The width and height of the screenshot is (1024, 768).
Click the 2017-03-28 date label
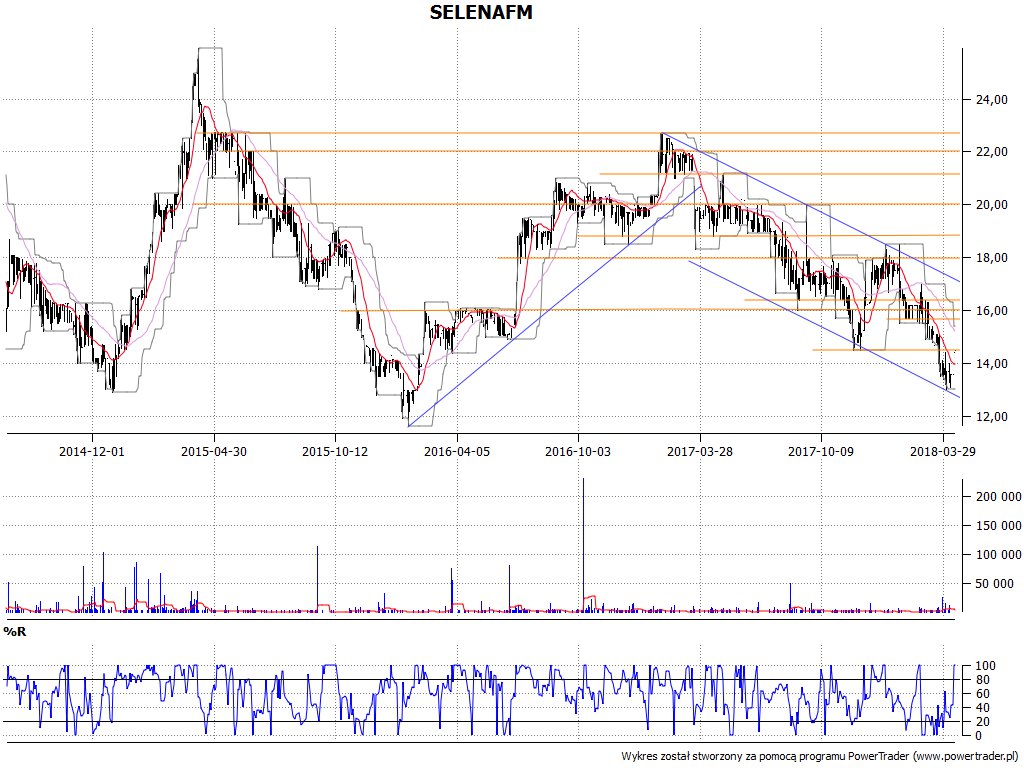pos(699,451)
